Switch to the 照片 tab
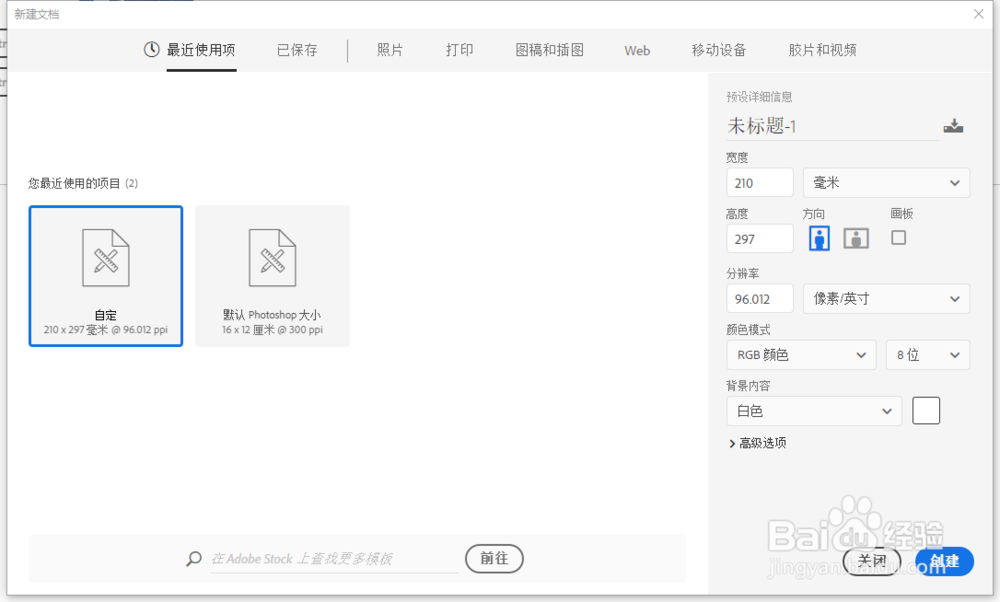The height and width of the screenshot is (602, 1000). [390, 50]
